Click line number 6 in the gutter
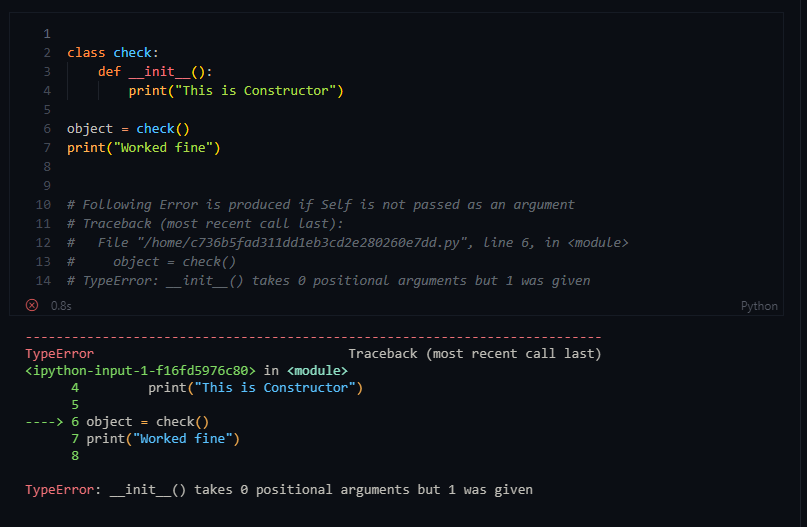 (47, 129)
